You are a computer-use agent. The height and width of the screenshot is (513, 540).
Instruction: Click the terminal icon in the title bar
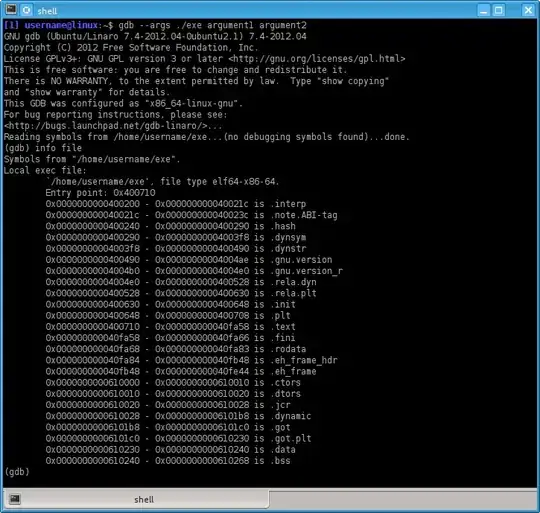click(x=11, y=9)
